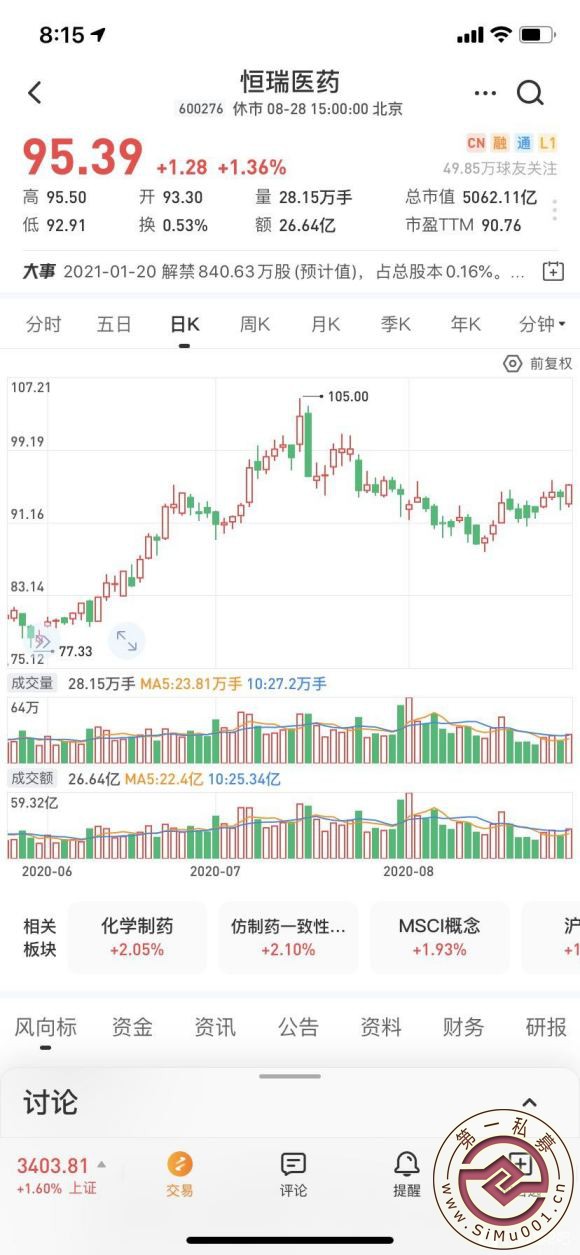Tap the 通 connect badge
This screenshot has width=580, height=1255.
[x=524, y=143]
